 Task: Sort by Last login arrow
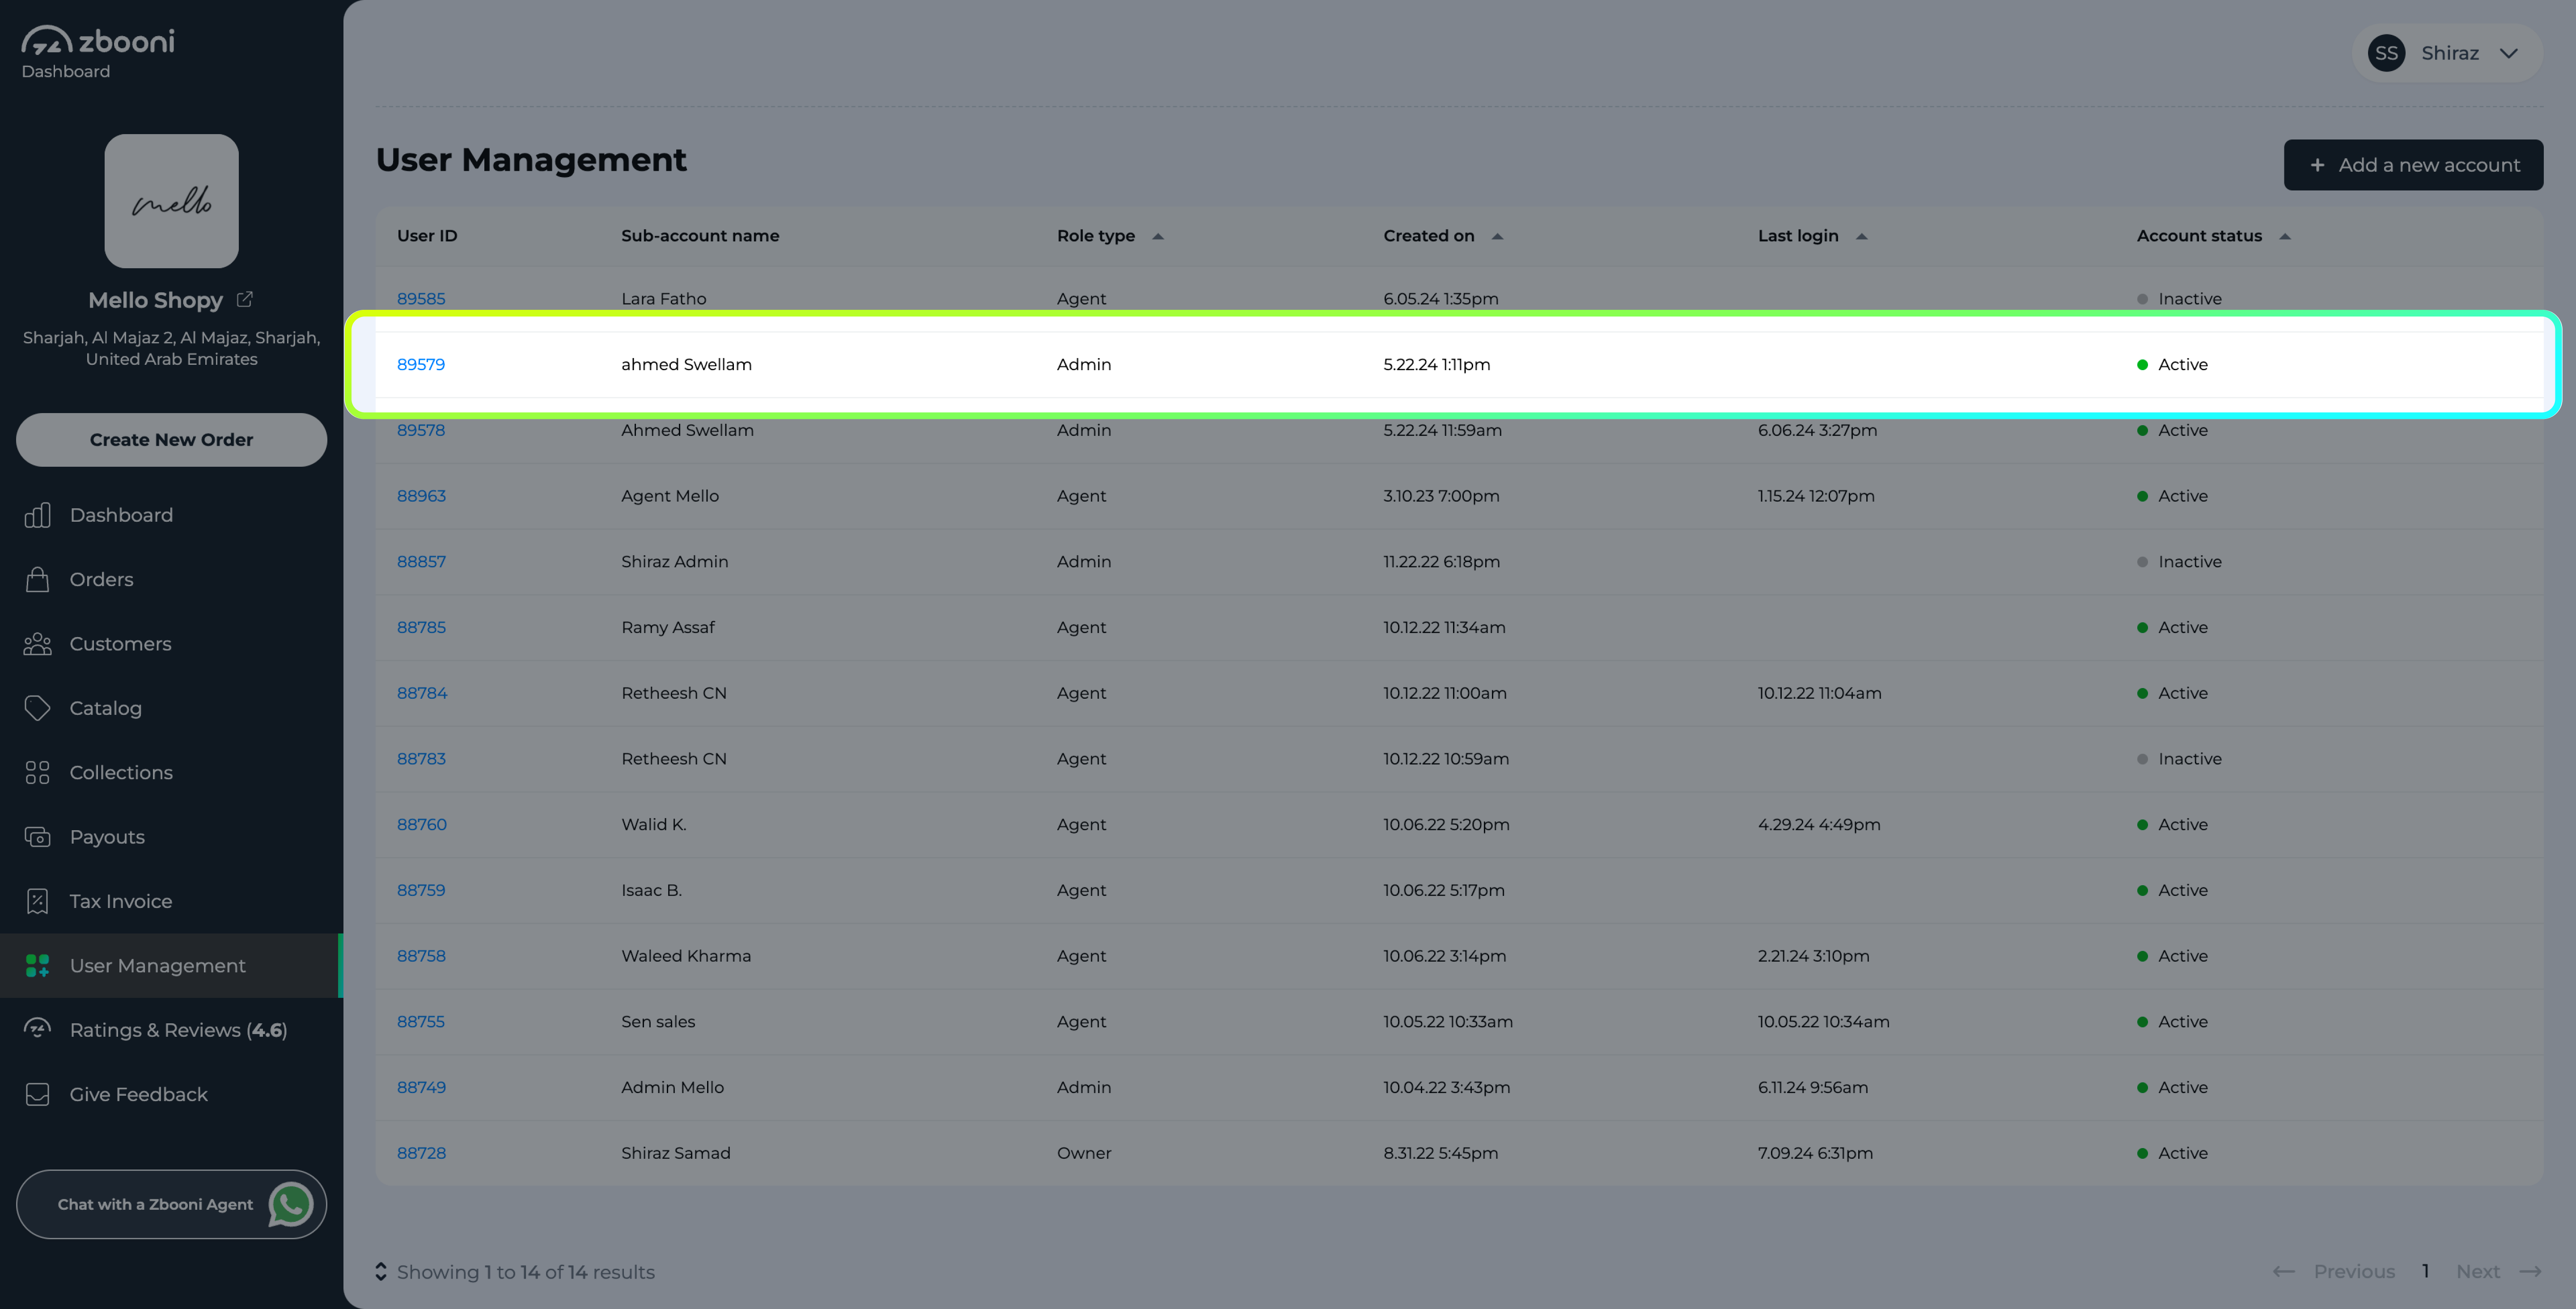[1861, 236]
